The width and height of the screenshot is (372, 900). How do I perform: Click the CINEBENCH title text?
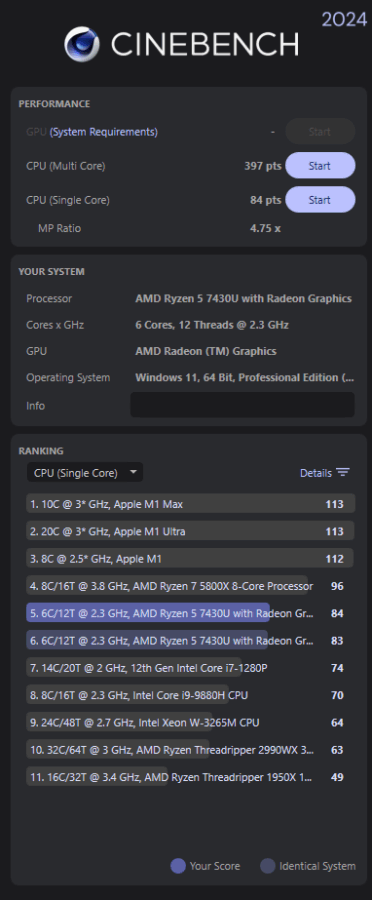coord(205,44)
